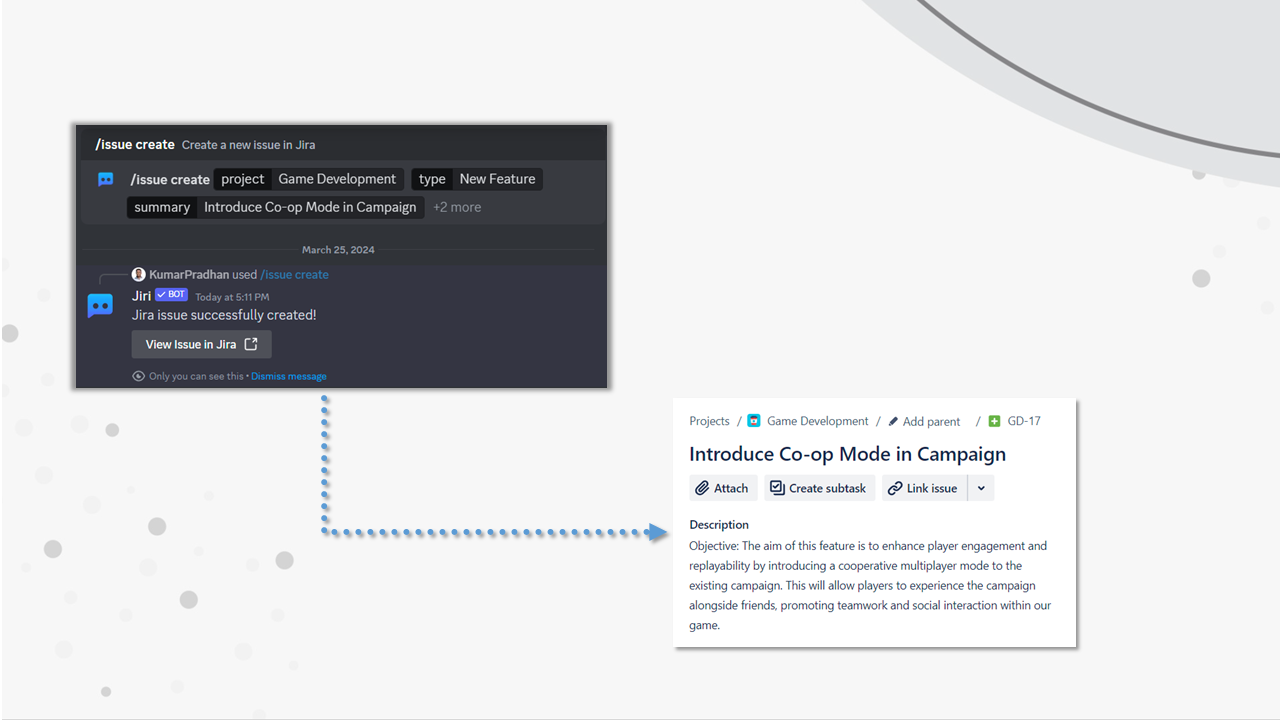Click the BOT verified badge next to Jiri

pos(171,295)
